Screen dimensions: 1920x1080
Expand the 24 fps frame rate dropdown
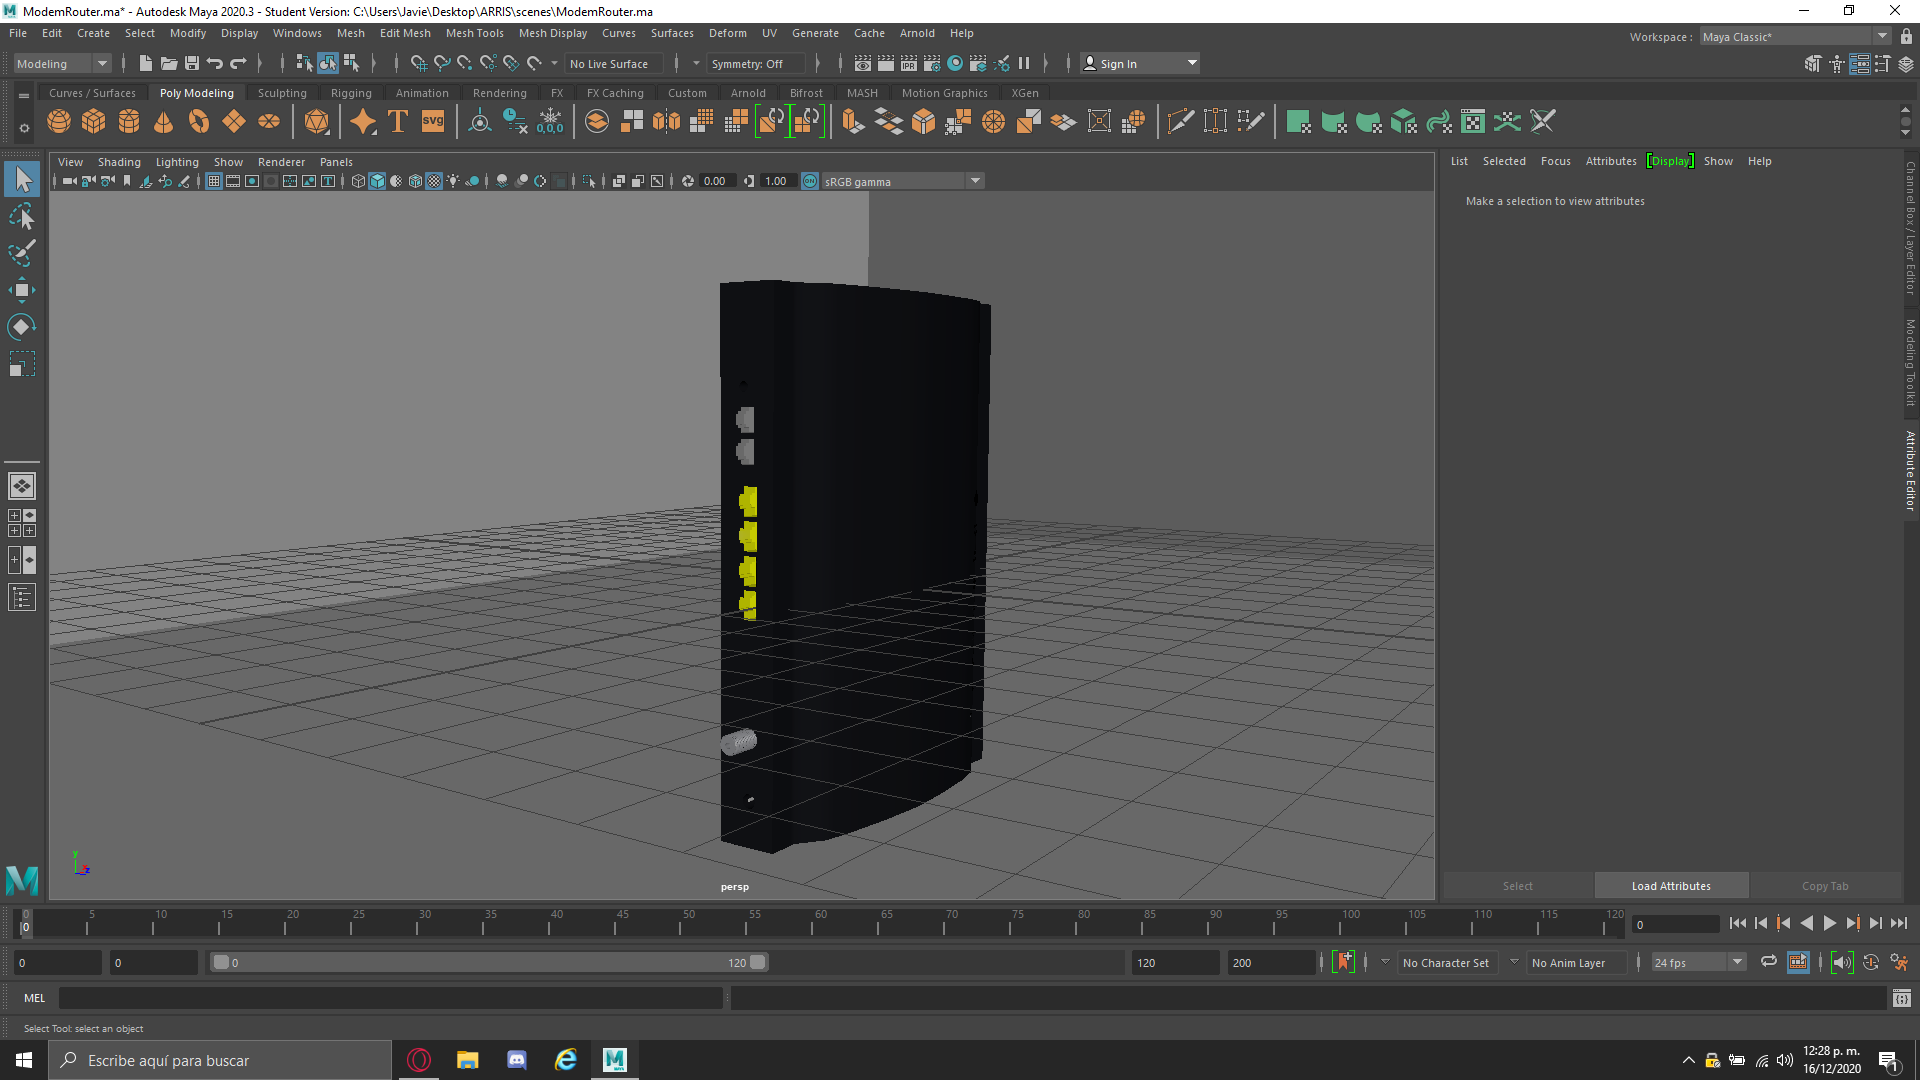[1737, 962]
